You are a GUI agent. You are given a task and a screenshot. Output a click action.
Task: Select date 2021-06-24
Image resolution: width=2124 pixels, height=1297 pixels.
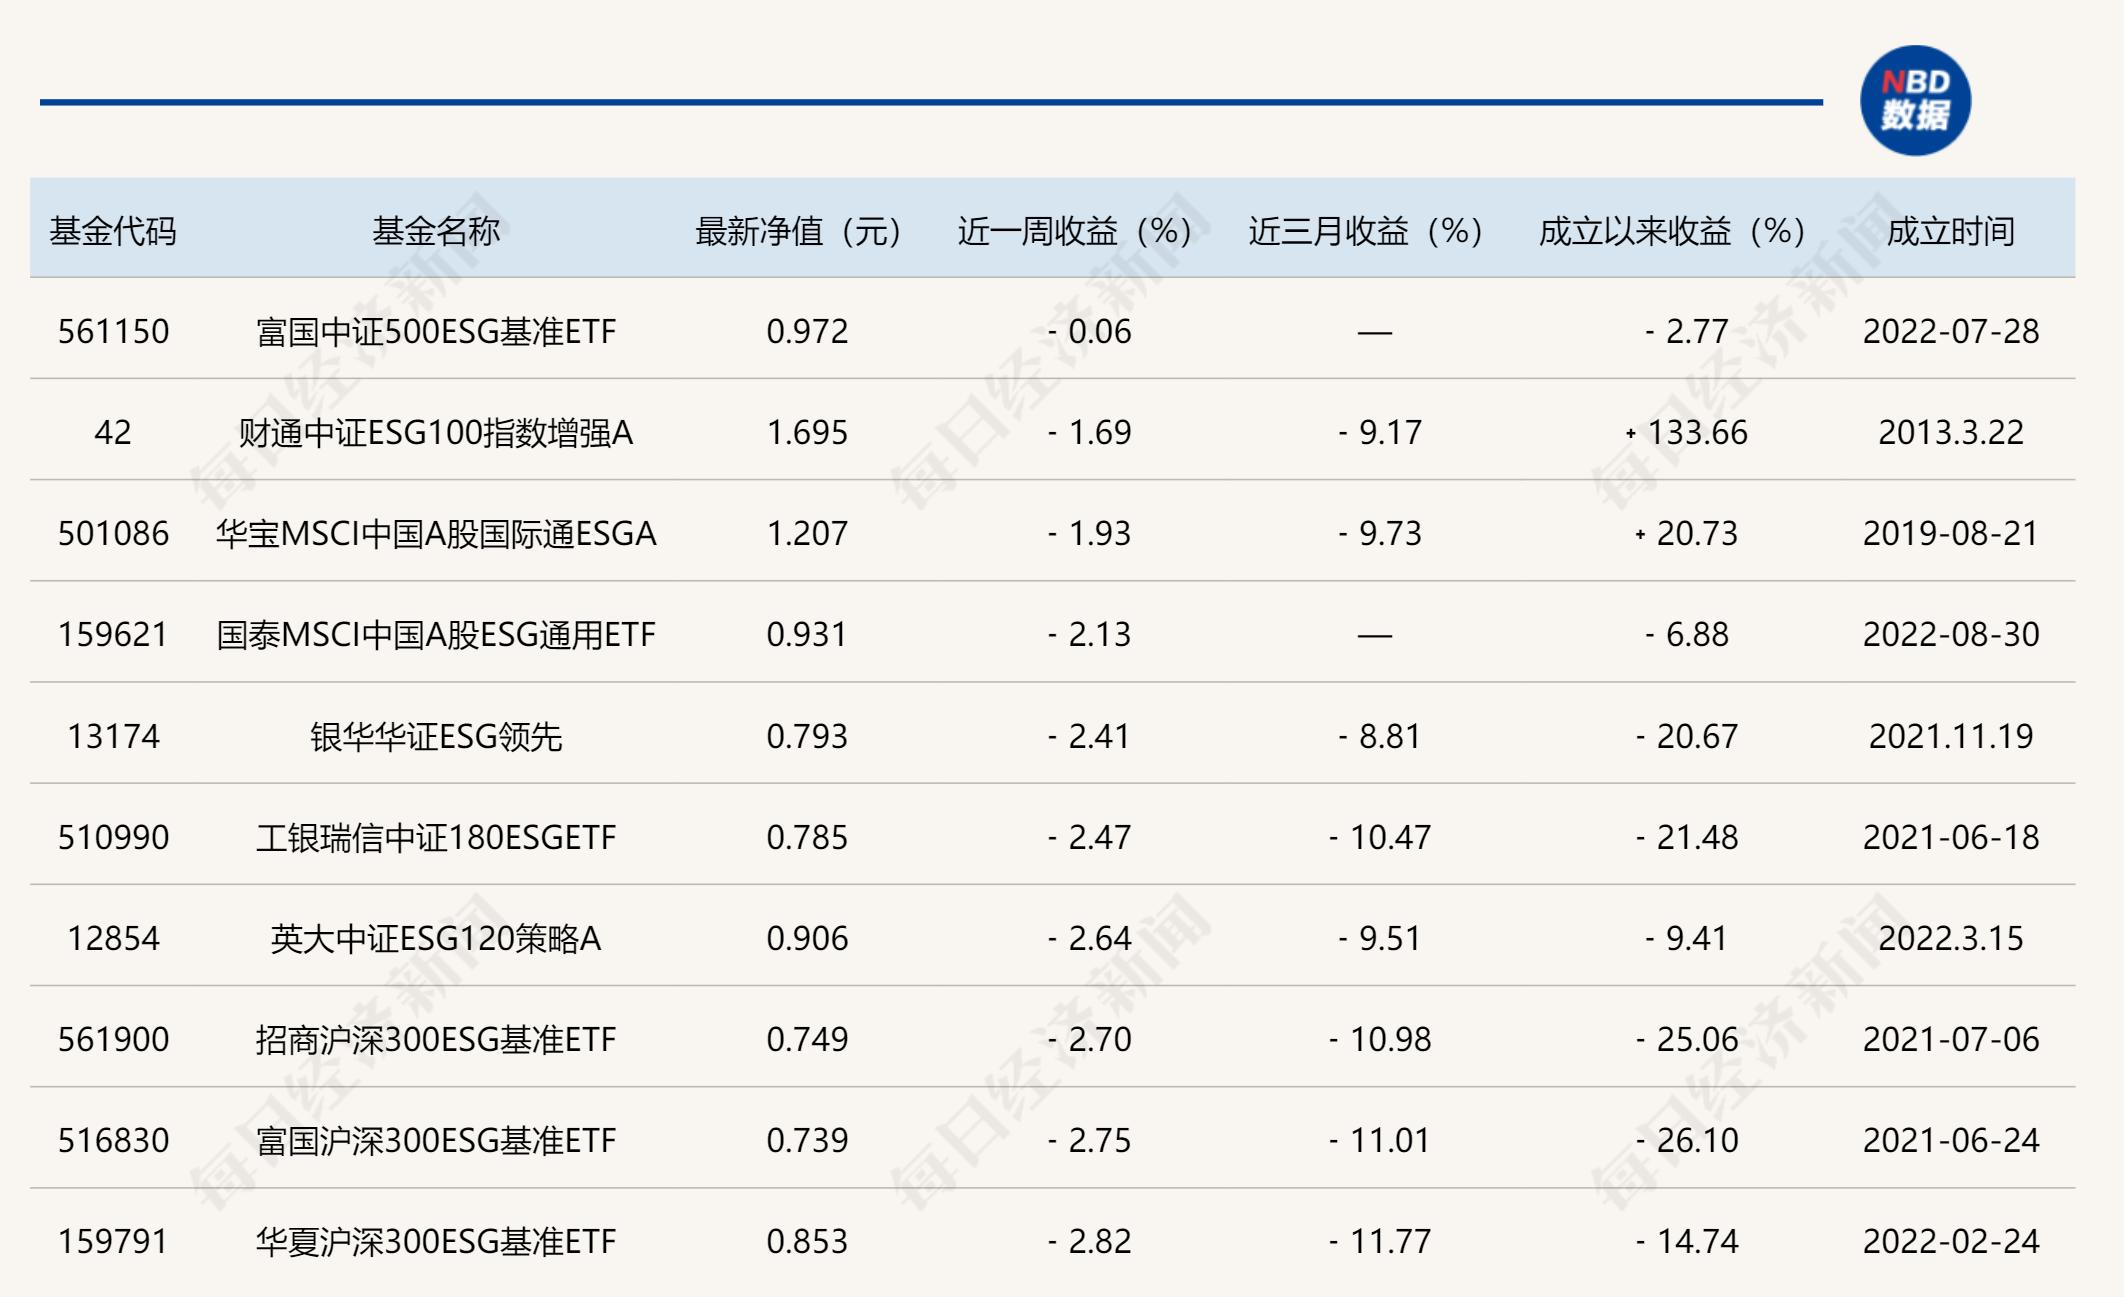1951,1140
